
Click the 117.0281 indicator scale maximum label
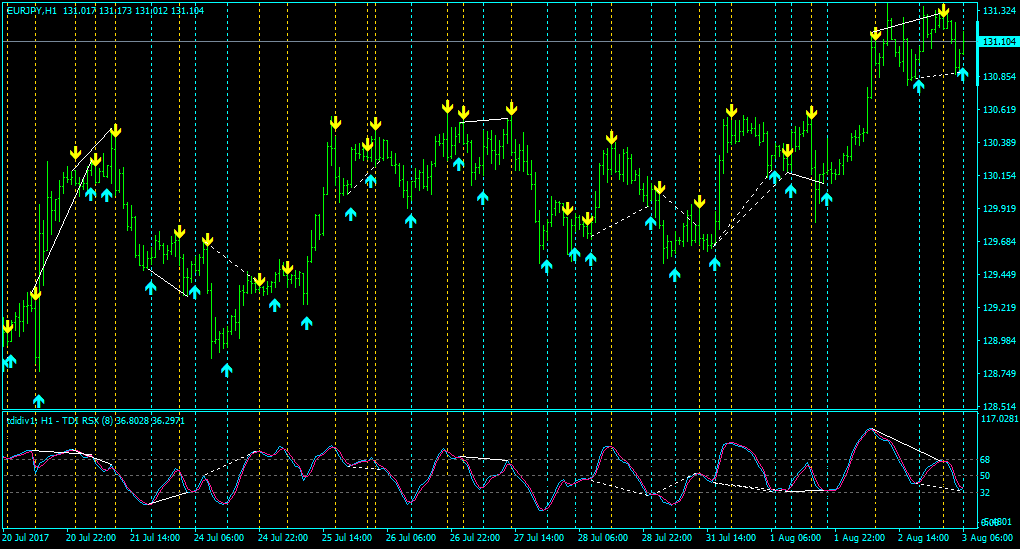1000,419
